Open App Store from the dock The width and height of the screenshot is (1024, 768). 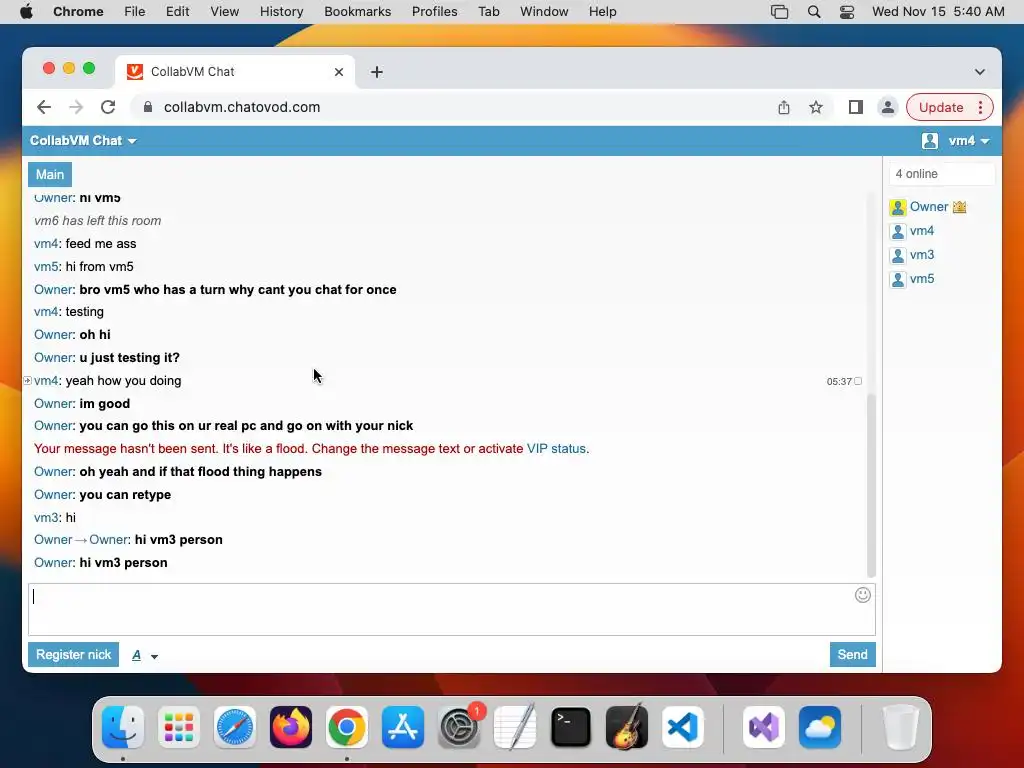pyautogui.click(x=403, y=727)
